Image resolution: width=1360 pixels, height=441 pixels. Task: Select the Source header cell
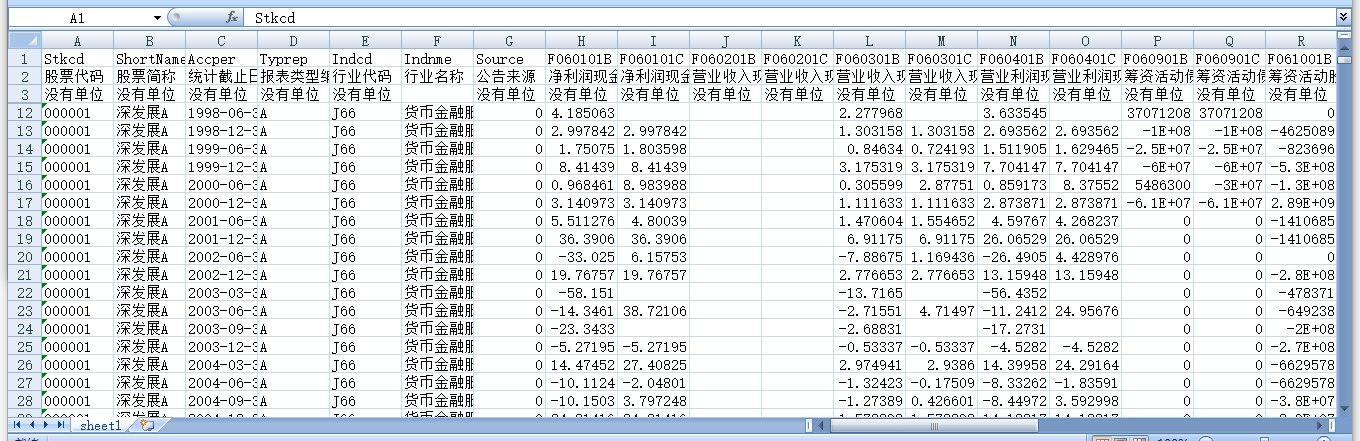[509, 59]
